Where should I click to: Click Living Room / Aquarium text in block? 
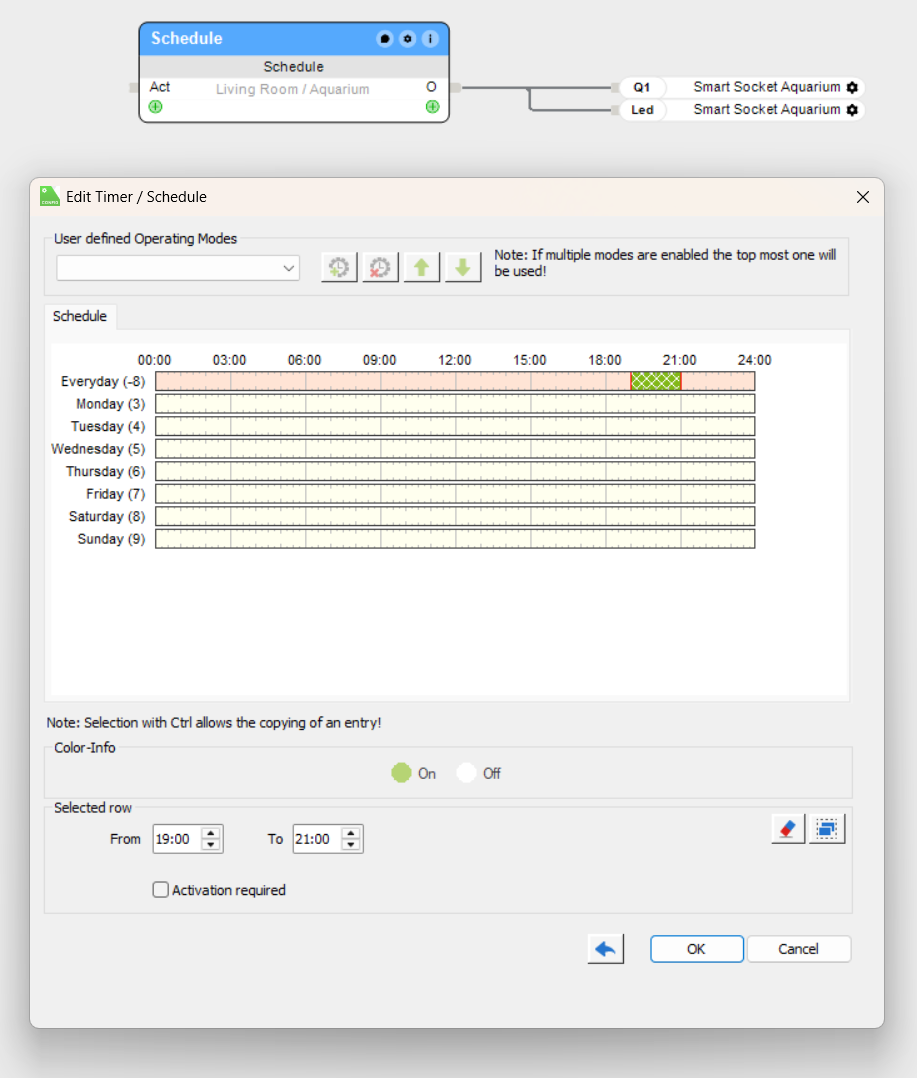click(293, 89)
